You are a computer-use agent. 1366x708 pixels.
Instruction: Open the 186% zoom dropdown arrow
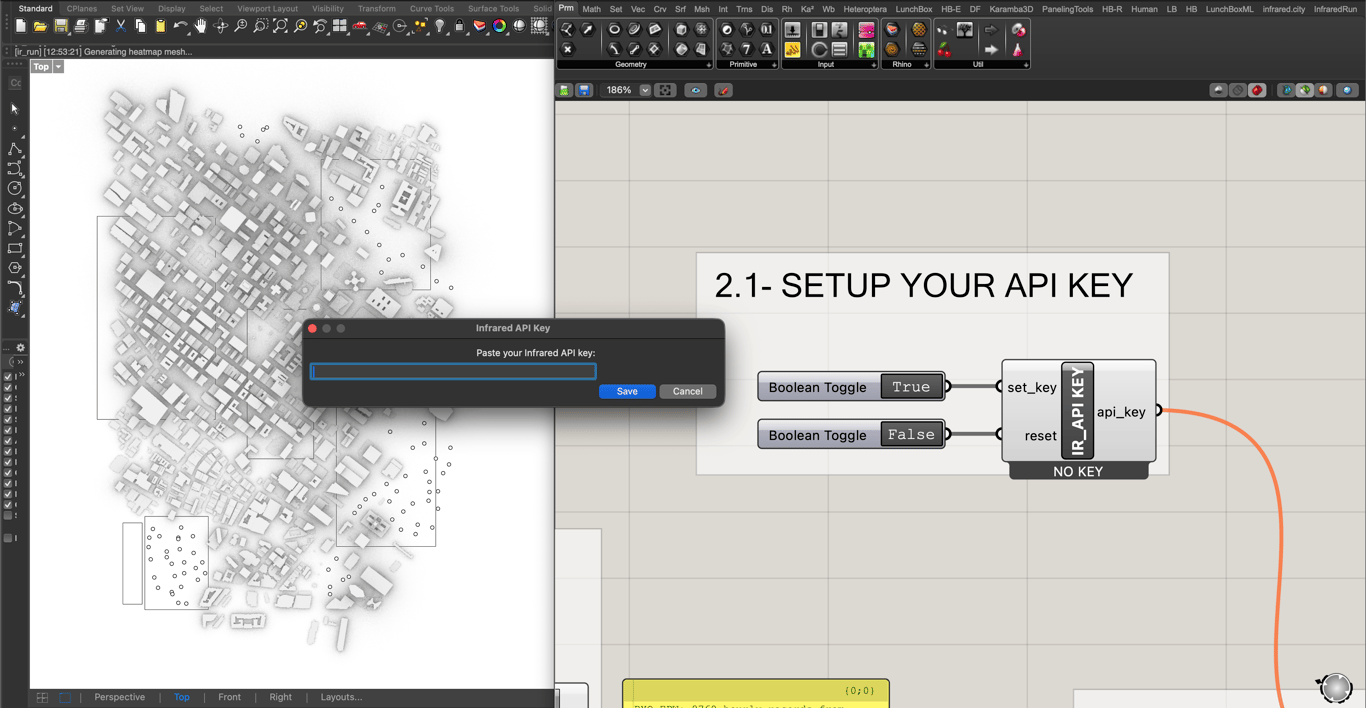point(645,90)
